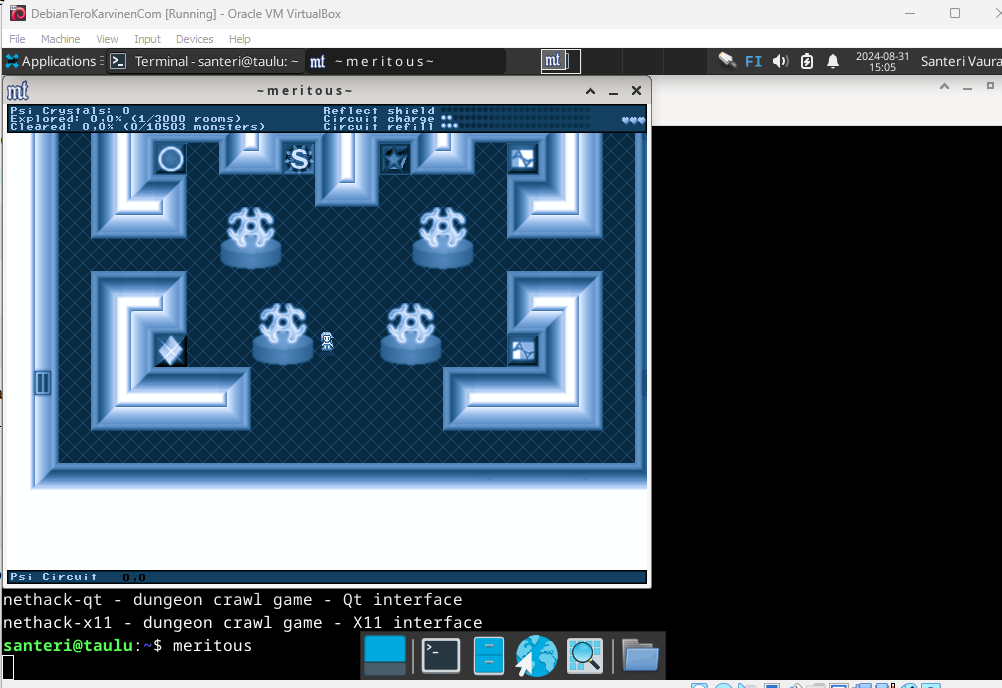Open the Web Browser globe icon
The width and height of the screenshot is (1002, 688).
click(x=536, y=656)
